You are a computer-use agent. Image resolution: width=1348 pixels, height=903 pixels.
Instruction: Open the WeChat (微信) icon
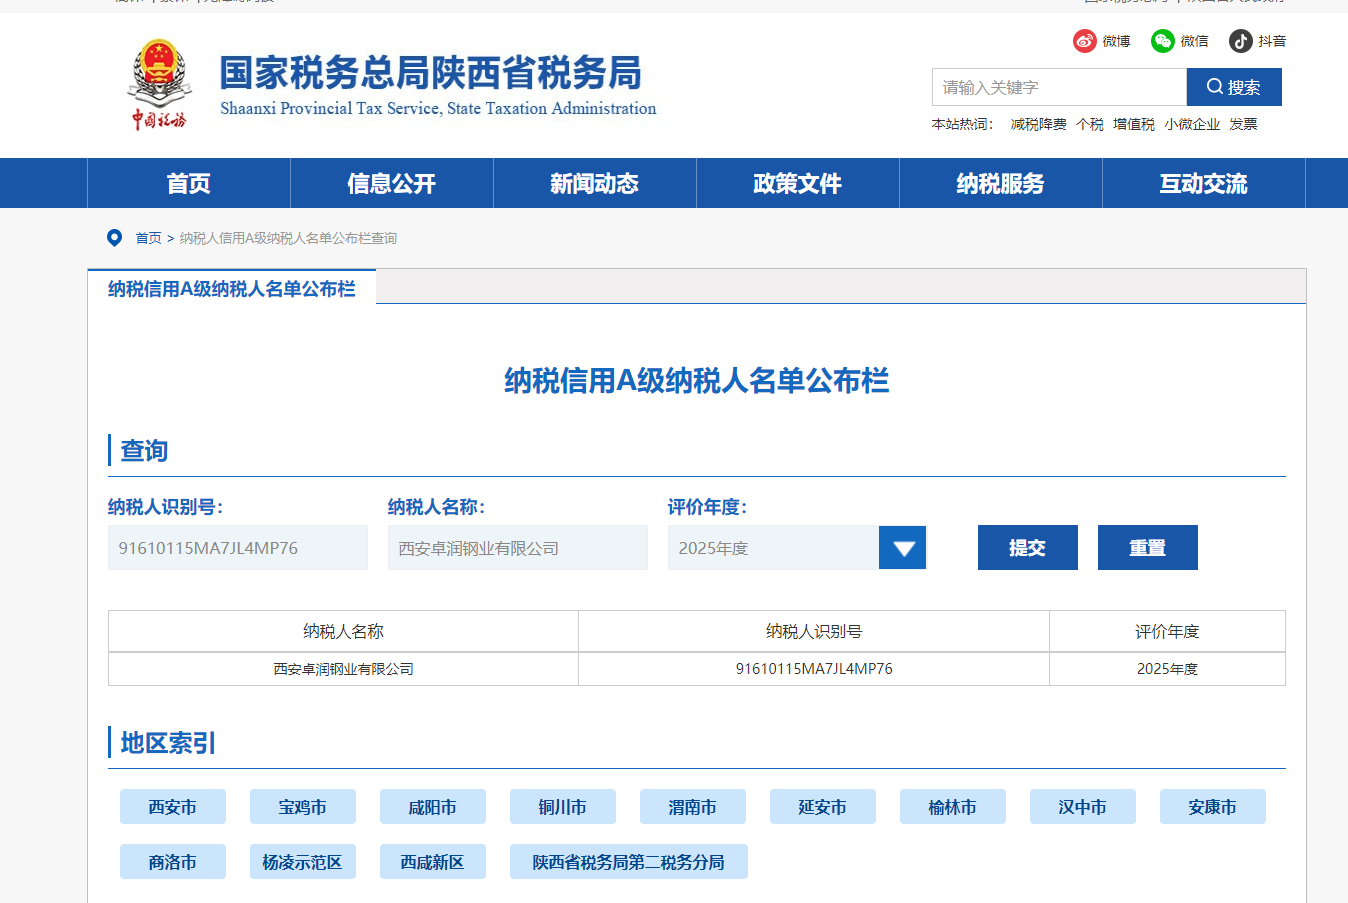coord(1162,41)
